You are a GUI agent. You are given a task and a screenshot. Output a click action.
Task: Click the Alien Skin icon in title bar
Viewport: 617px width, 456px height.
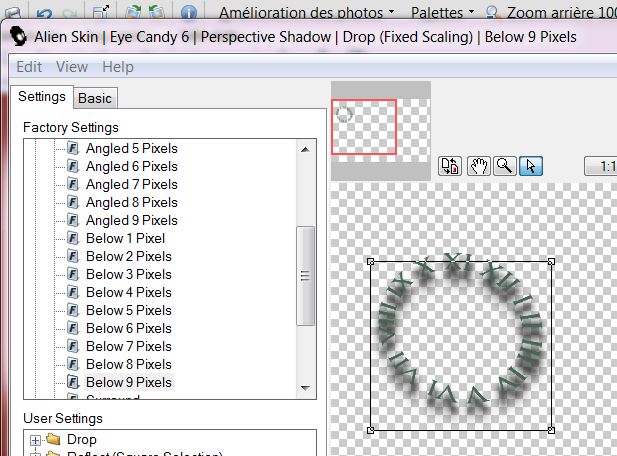coord(18,37)
